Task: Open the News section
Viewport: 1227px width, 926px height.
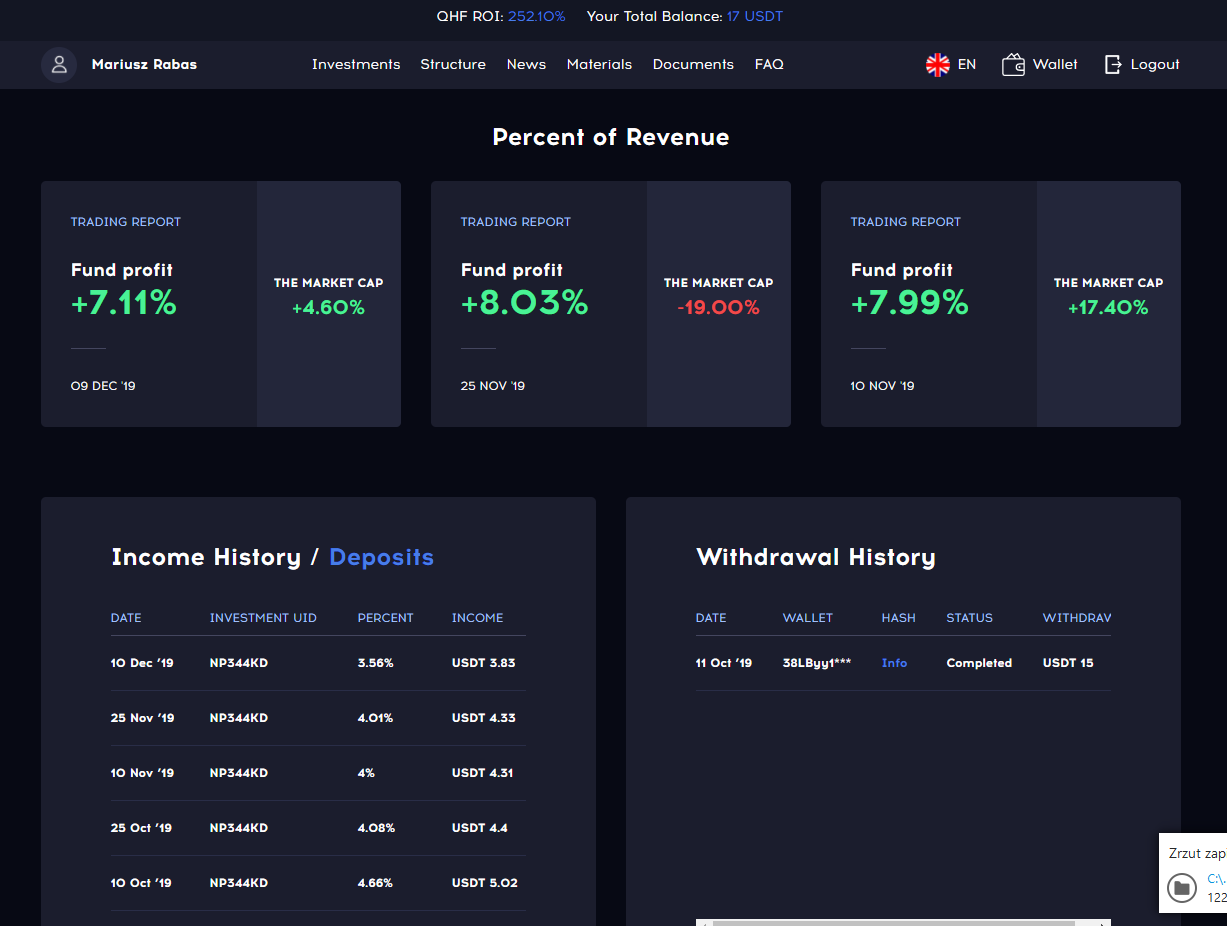Action: [x=526, y=65]
